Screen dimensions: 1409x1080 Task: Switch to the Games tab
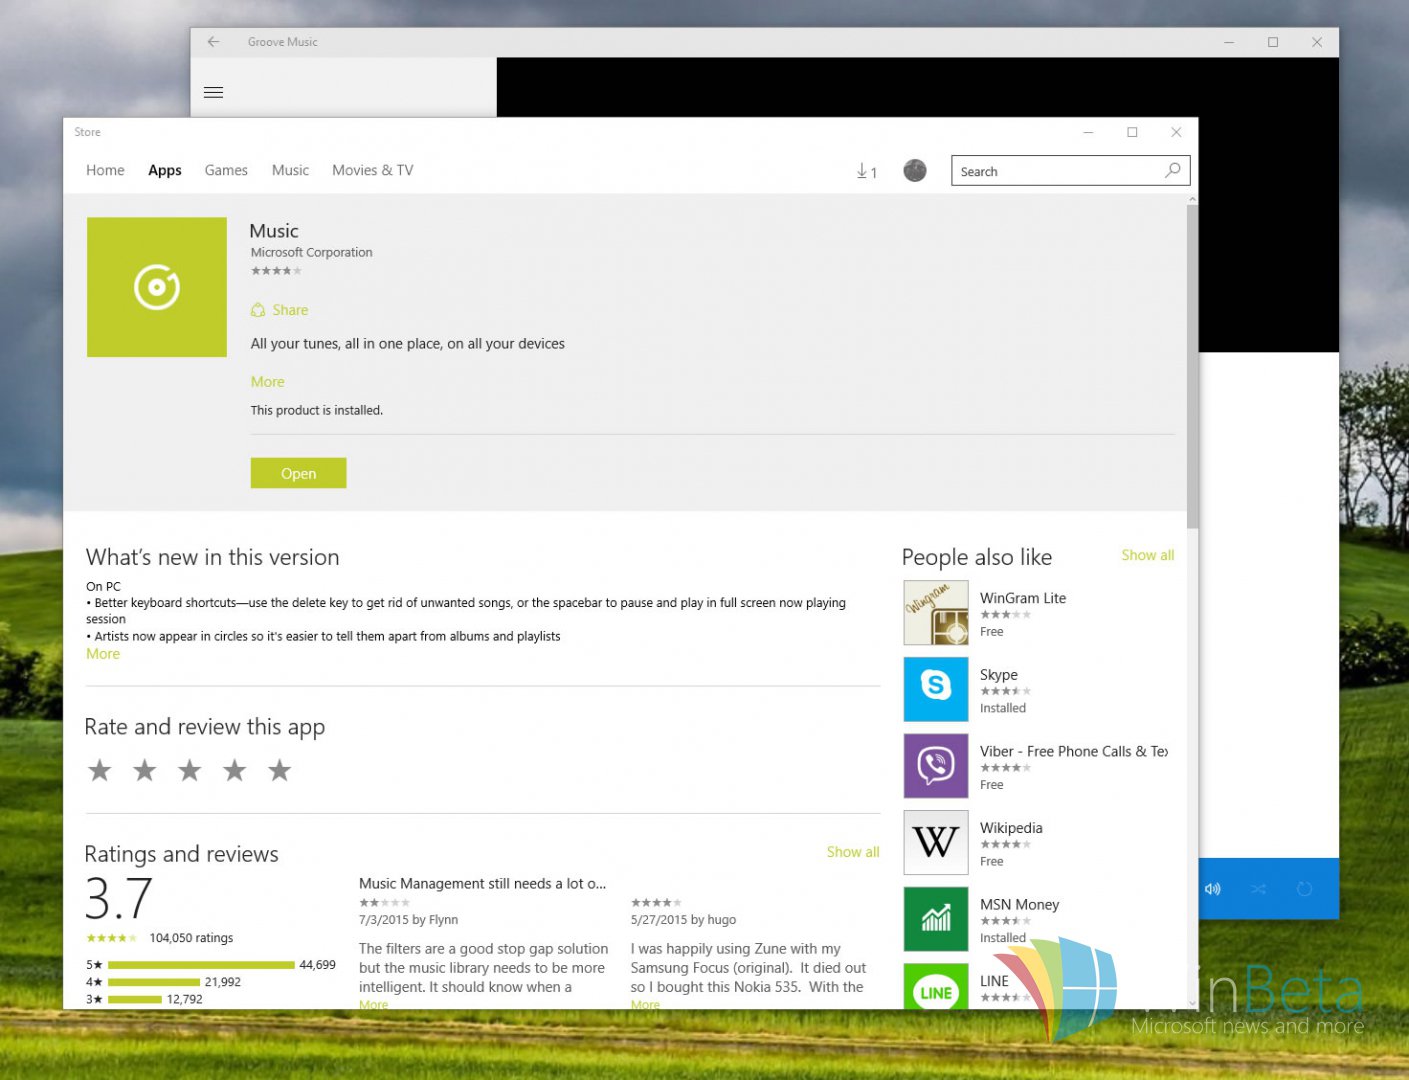226,170
